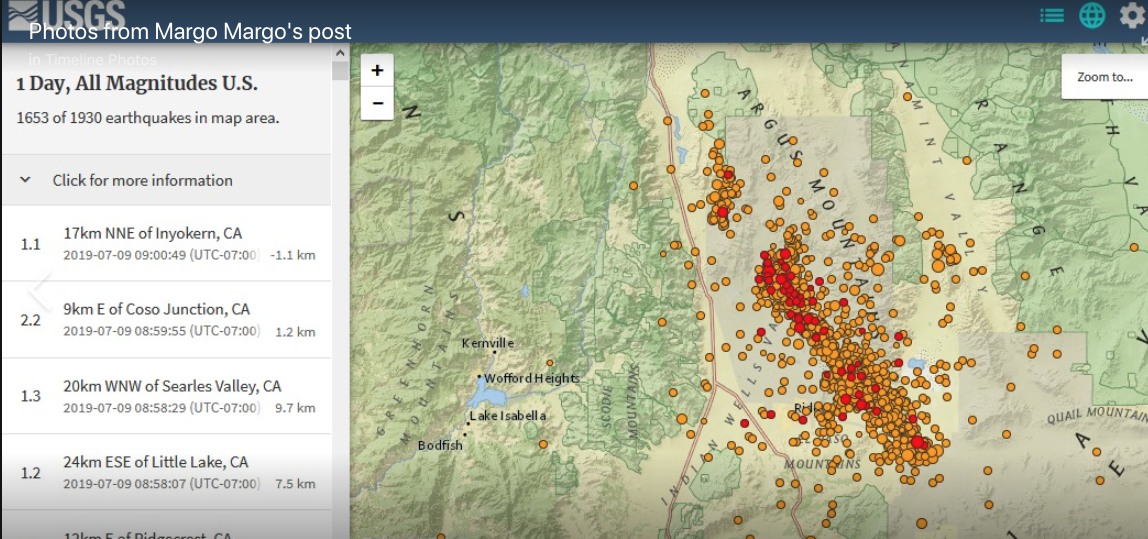
Task: Open the Zoom to... menu
Action: tap(1105, 77)
